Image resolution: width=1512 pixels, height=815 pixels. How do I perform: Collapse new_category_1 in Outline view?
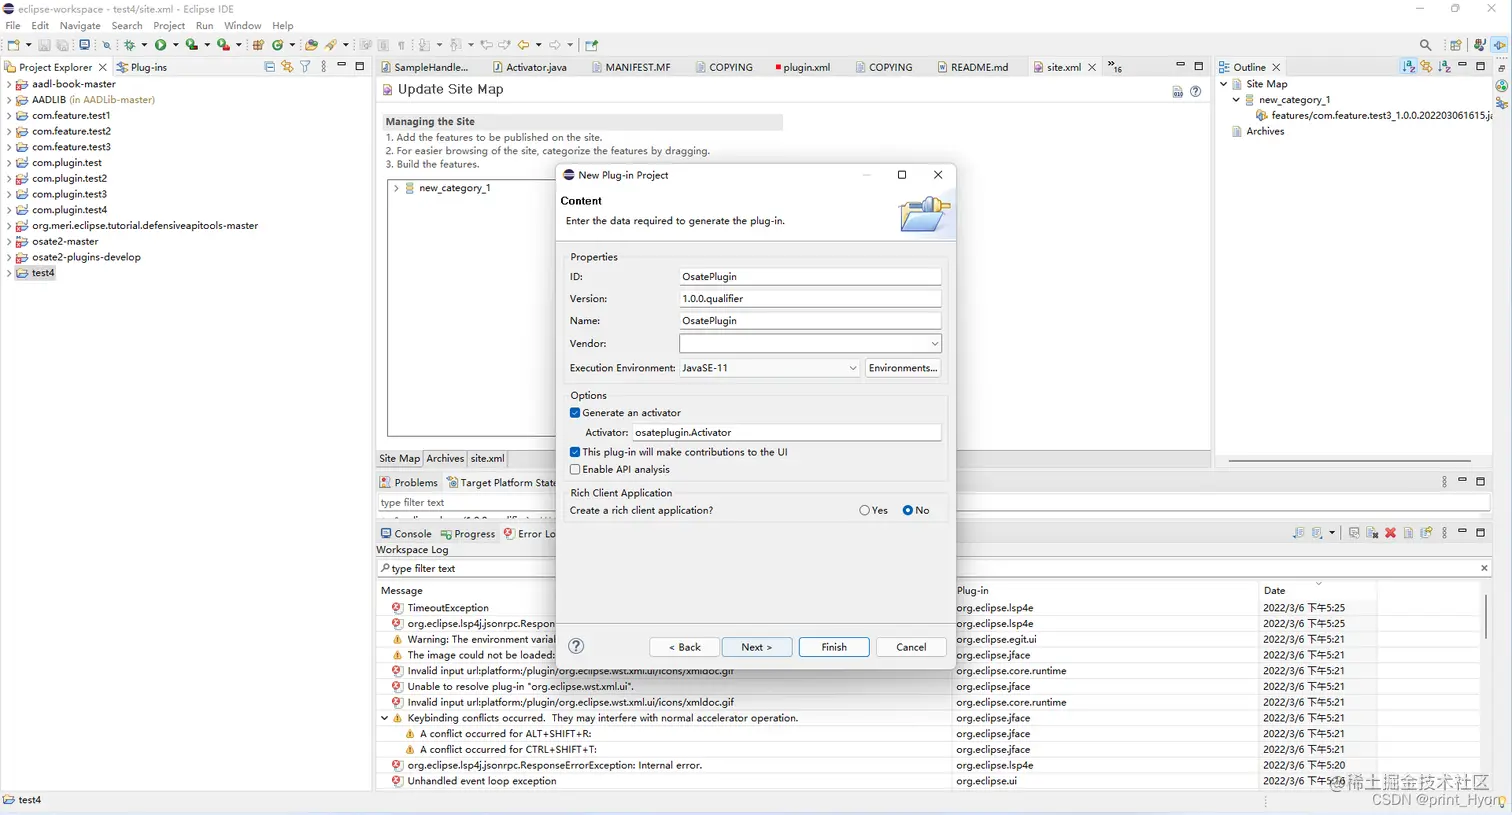pyautogui.click(x=1236, y=100)
